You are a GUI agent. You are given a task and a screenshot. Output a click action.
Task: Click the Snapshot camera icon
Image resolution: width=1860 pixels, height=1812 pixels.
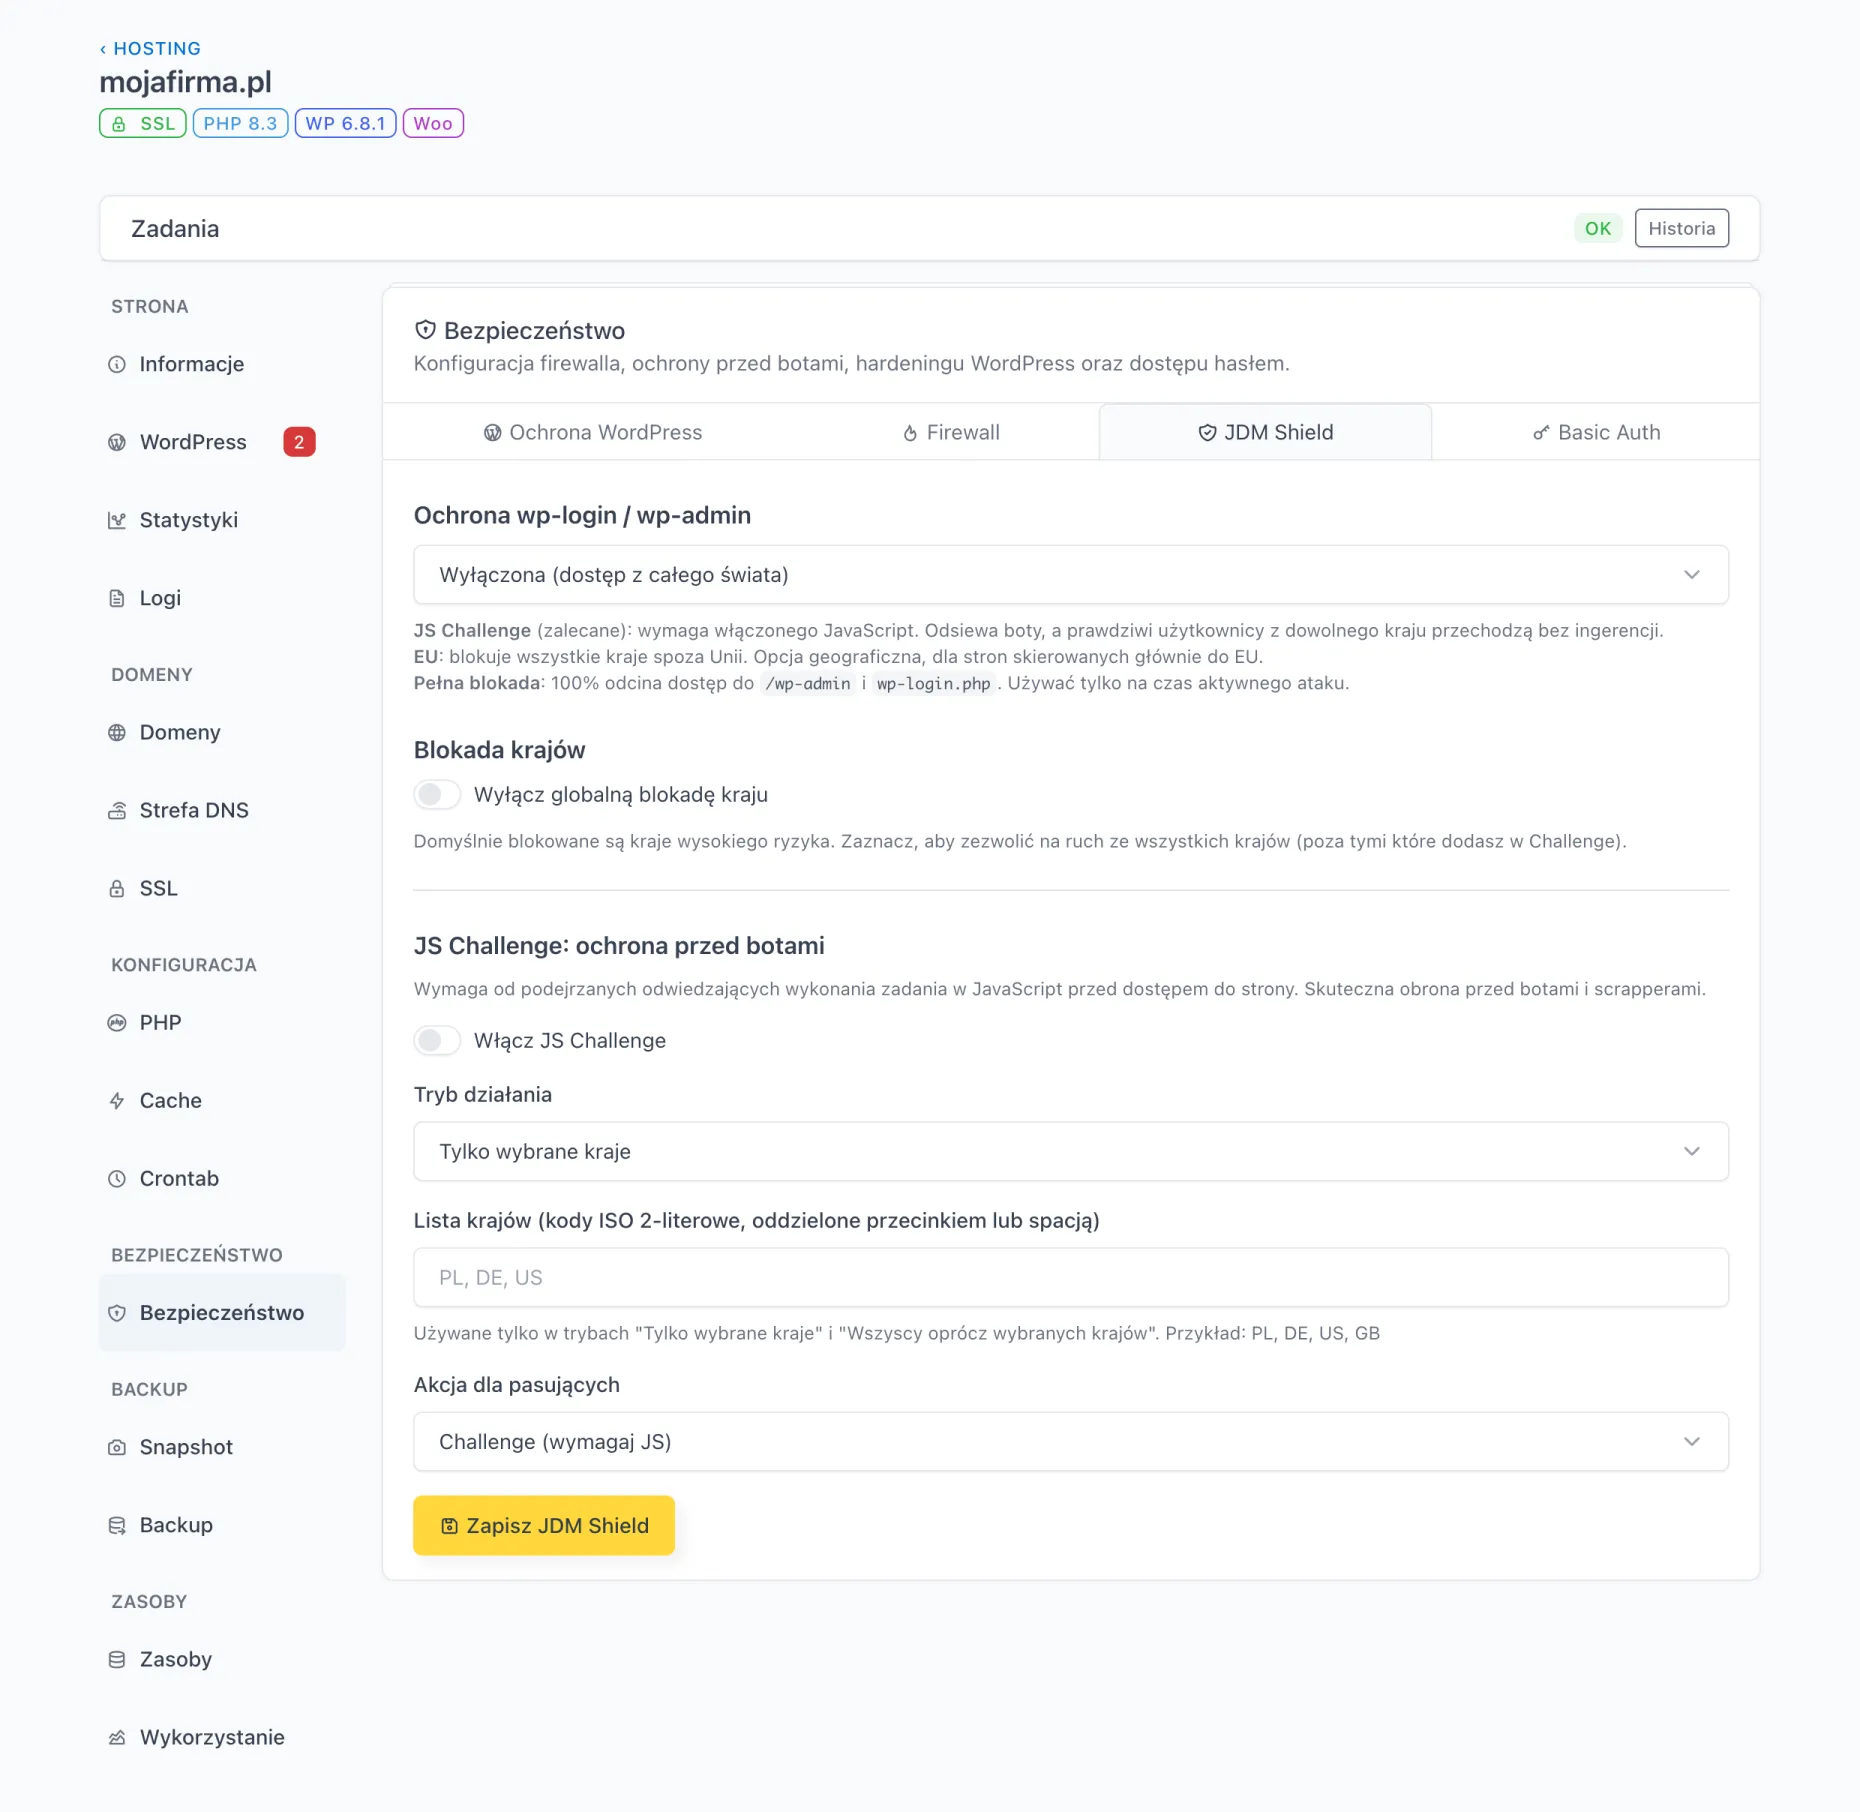[x=117, y=1447]
